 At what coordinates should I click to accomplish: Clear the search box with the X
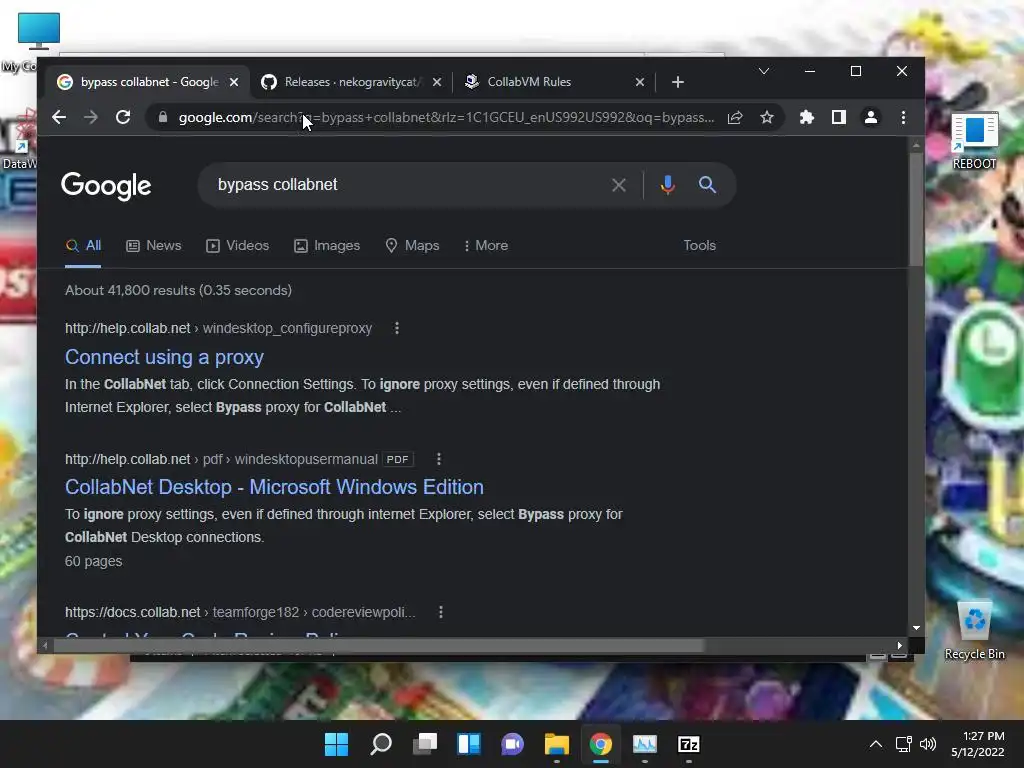[618, 185]
